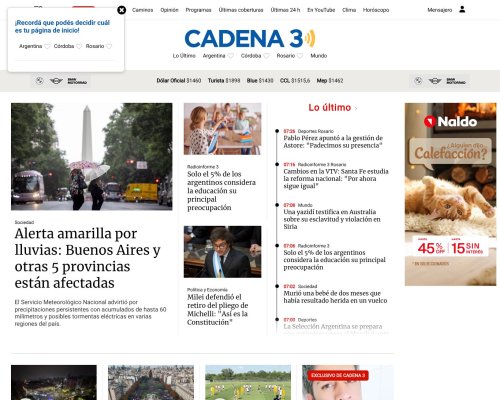Click Deportes Rosario category label
This screenshot has width=500, height=400.
coord(315,131)
